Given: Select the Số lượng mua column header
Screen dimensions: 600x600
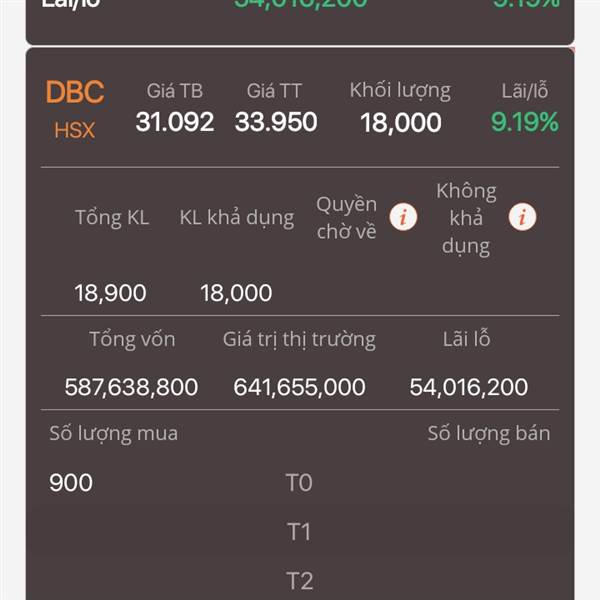Looking at the screenshot, I should [x=114, y=434].
